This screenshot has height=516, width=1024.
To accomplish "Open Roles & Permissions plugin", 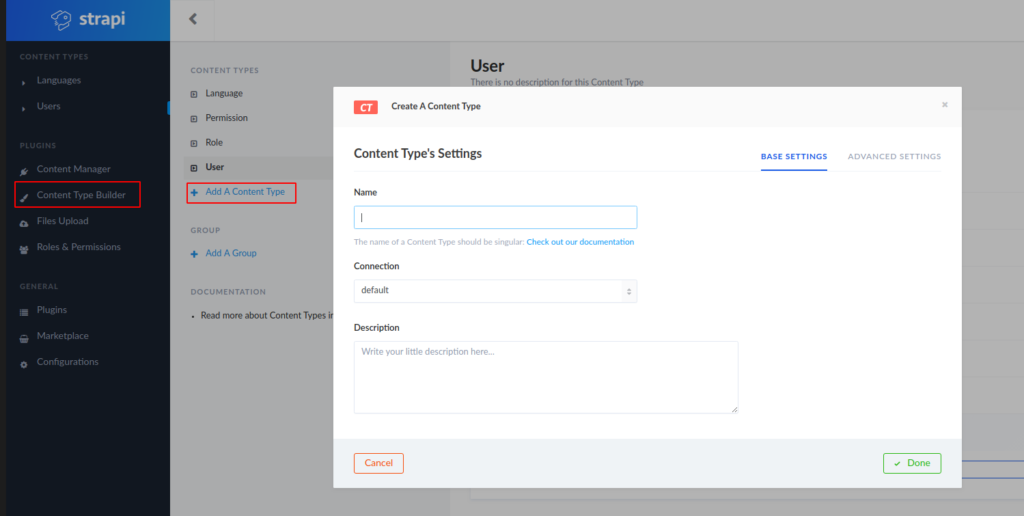I will 78,247.
